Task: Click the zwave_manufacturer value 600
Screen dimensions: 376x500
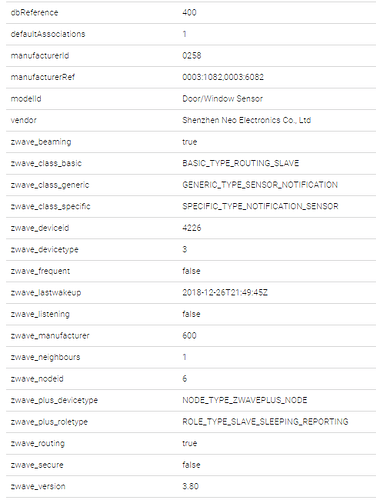Action: pos(189,336)
